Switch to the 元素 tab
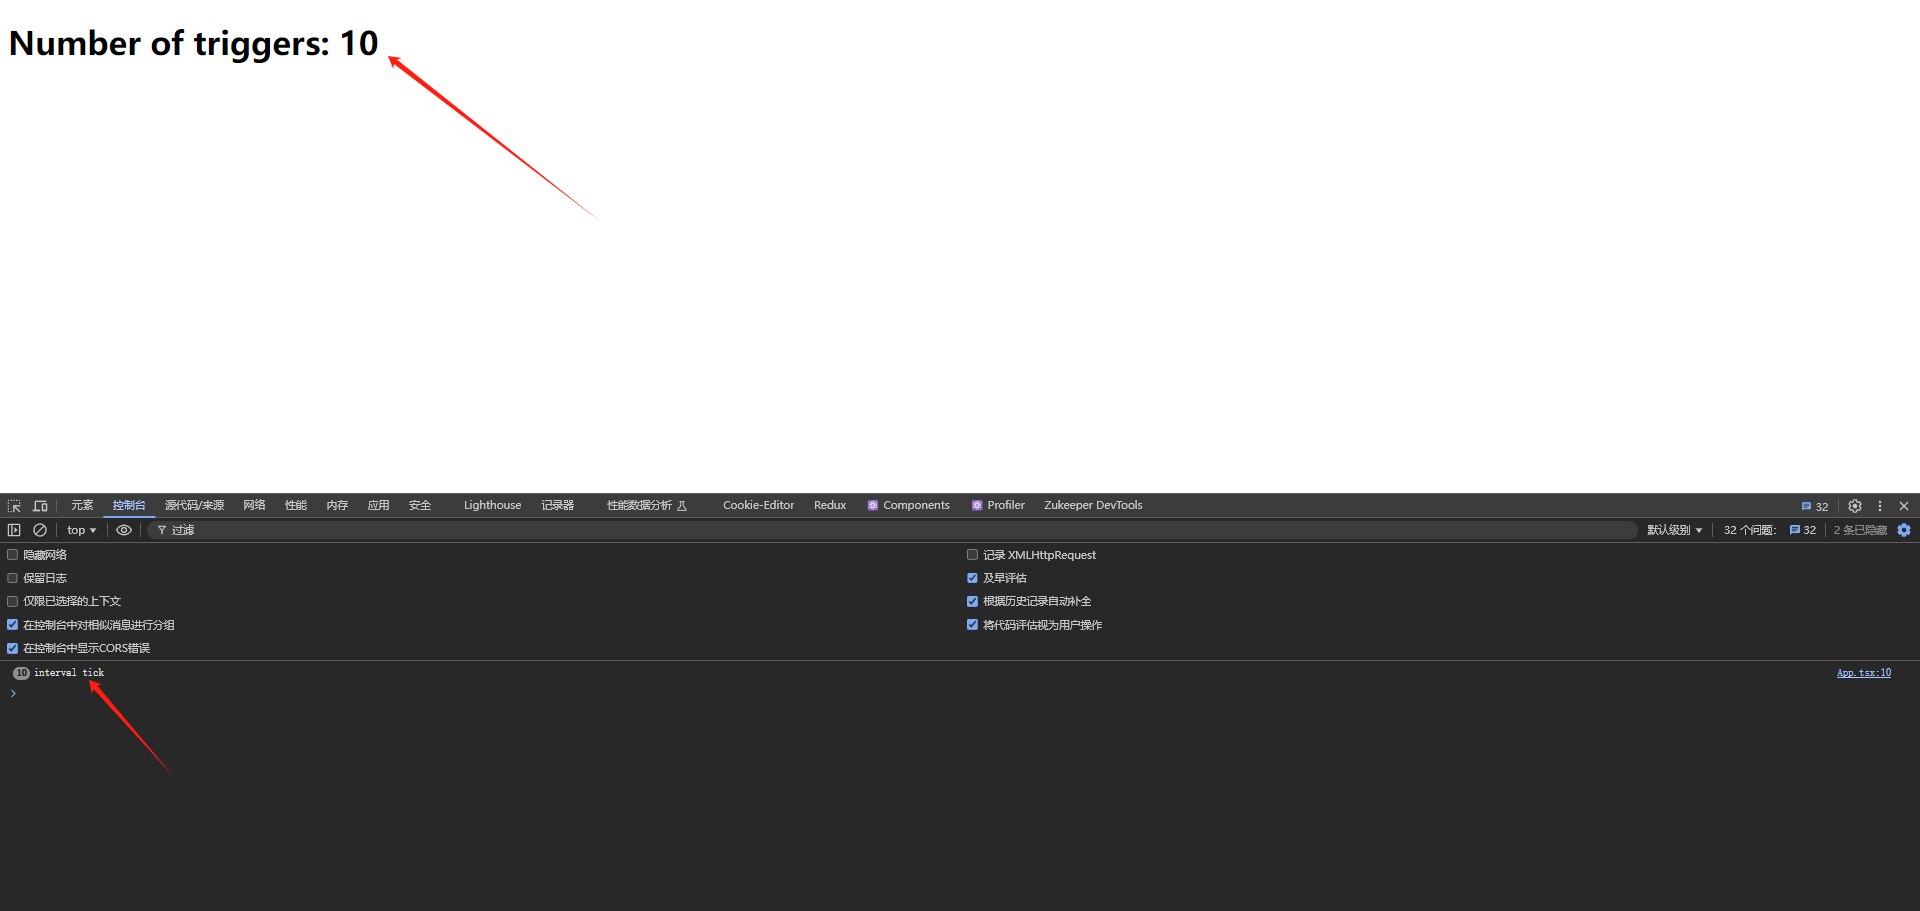This screenshot has height=911, width=1920. tap(82, 505)
